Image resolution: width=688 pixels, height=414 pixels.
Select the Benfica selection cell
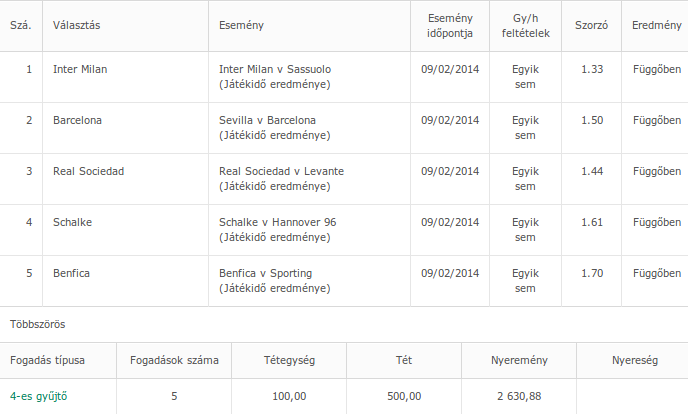click(72, 273)
